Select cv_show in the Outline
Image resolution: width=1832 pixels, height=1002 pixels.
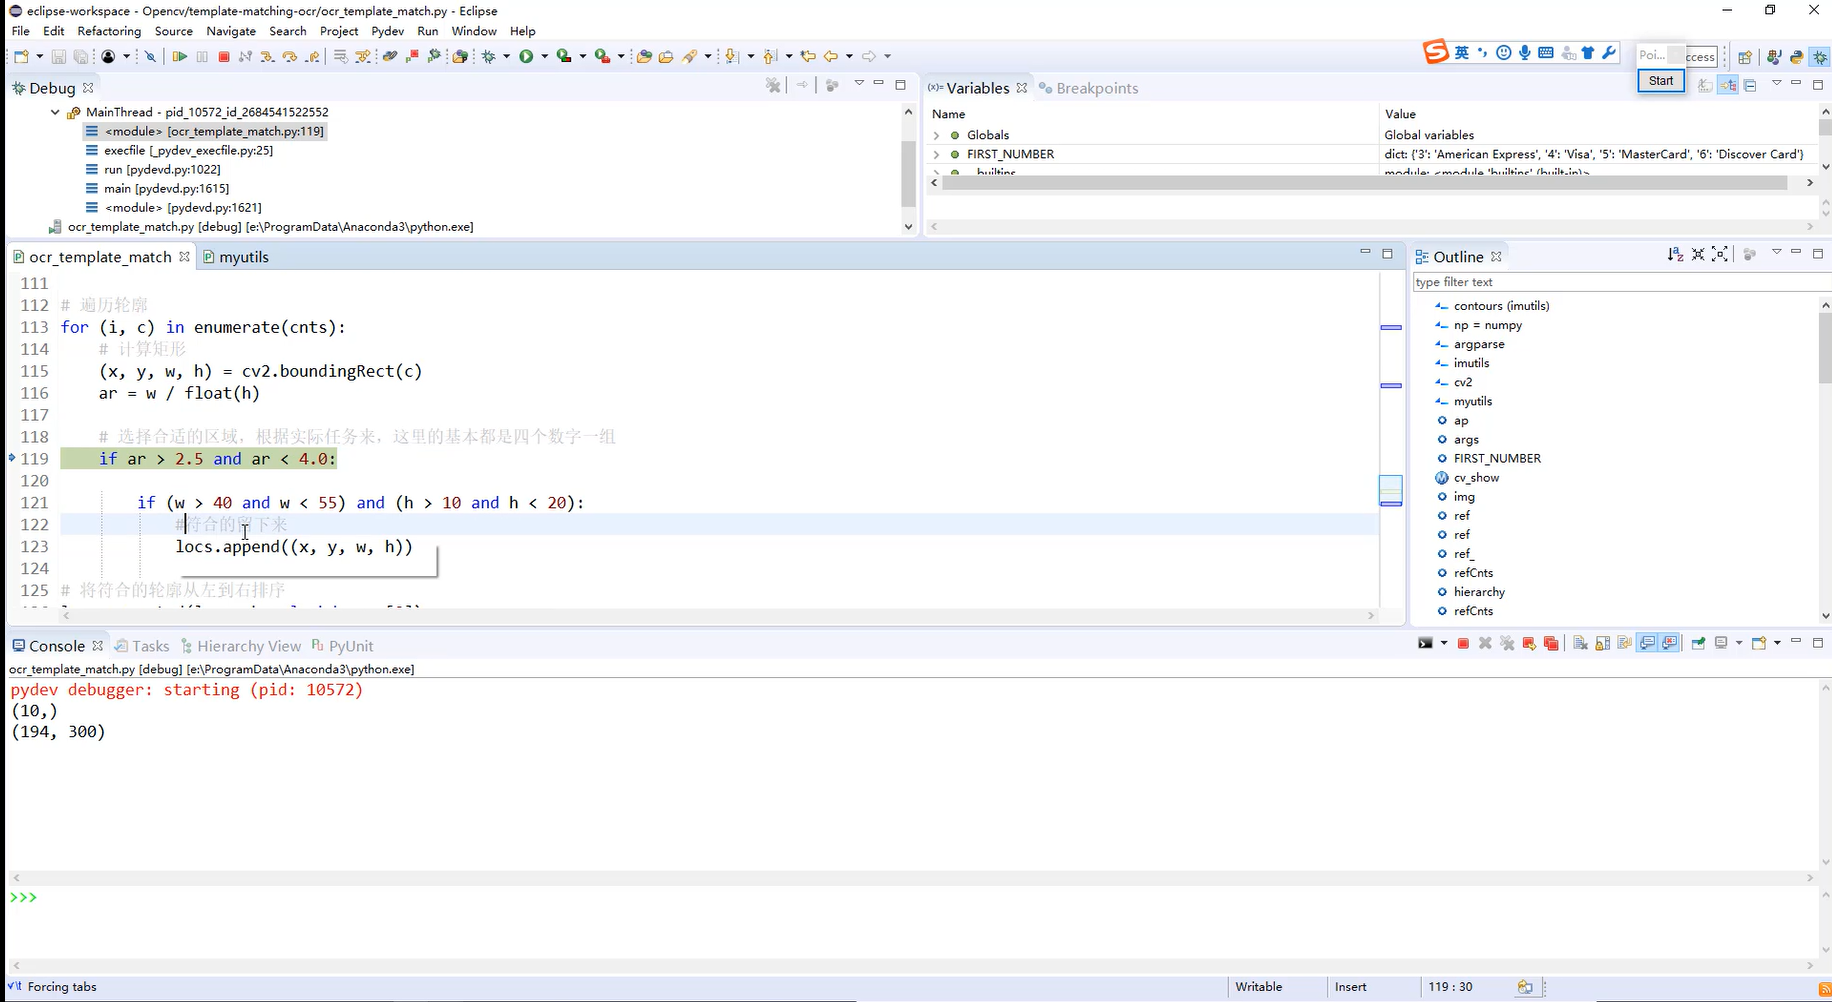1476,478
